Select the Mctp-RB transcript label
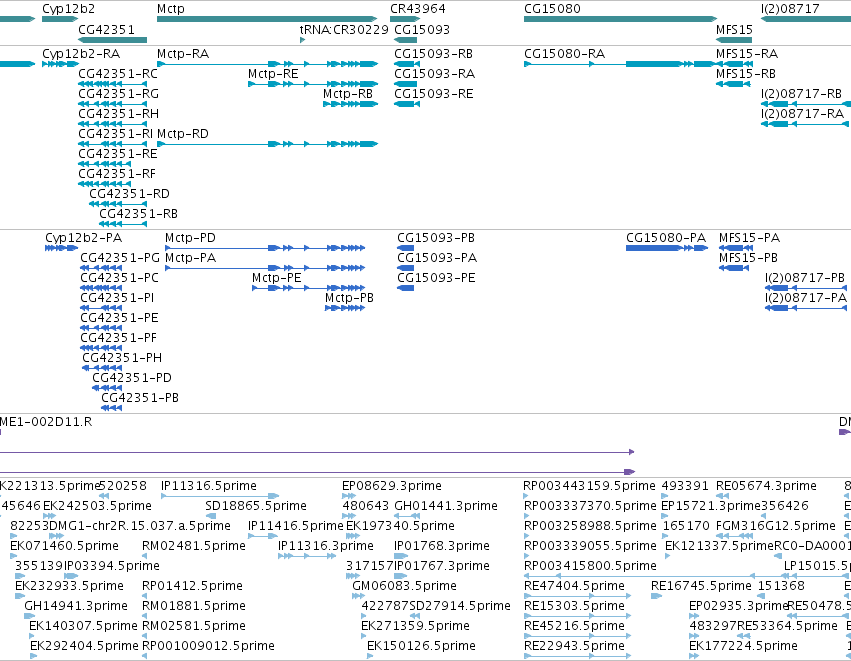This screenshot has width=851, height=661. pos(348,94)
